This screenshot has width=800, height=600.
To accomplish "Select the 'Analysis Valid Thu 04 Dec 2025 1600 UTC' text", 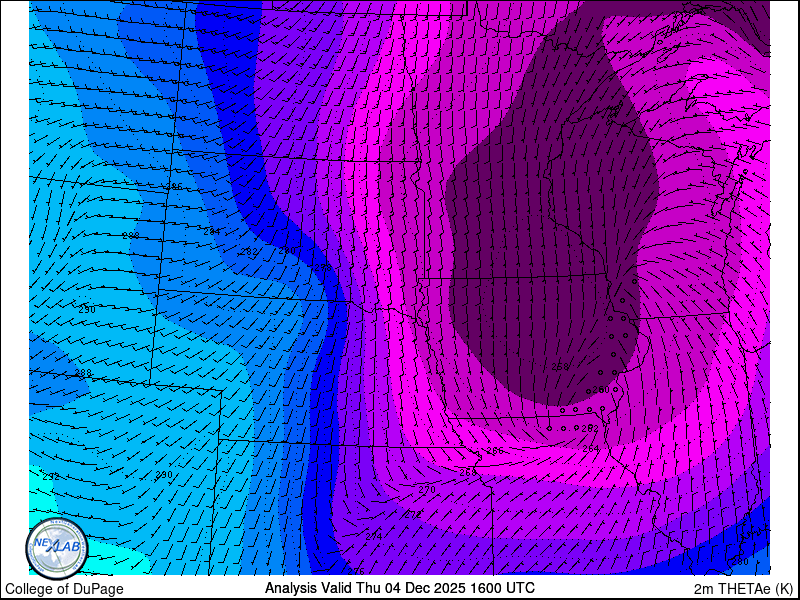I will click(x=399, y=587).
